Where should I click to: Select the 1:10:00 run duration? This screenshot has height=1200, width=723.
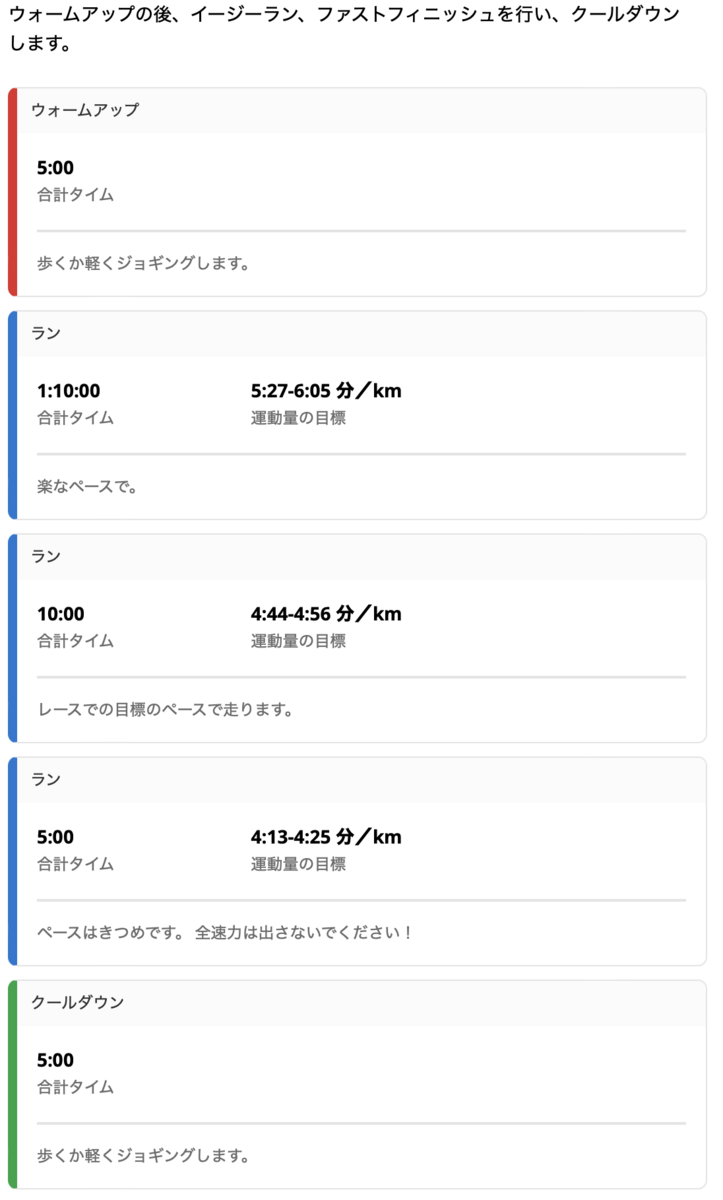68,391
